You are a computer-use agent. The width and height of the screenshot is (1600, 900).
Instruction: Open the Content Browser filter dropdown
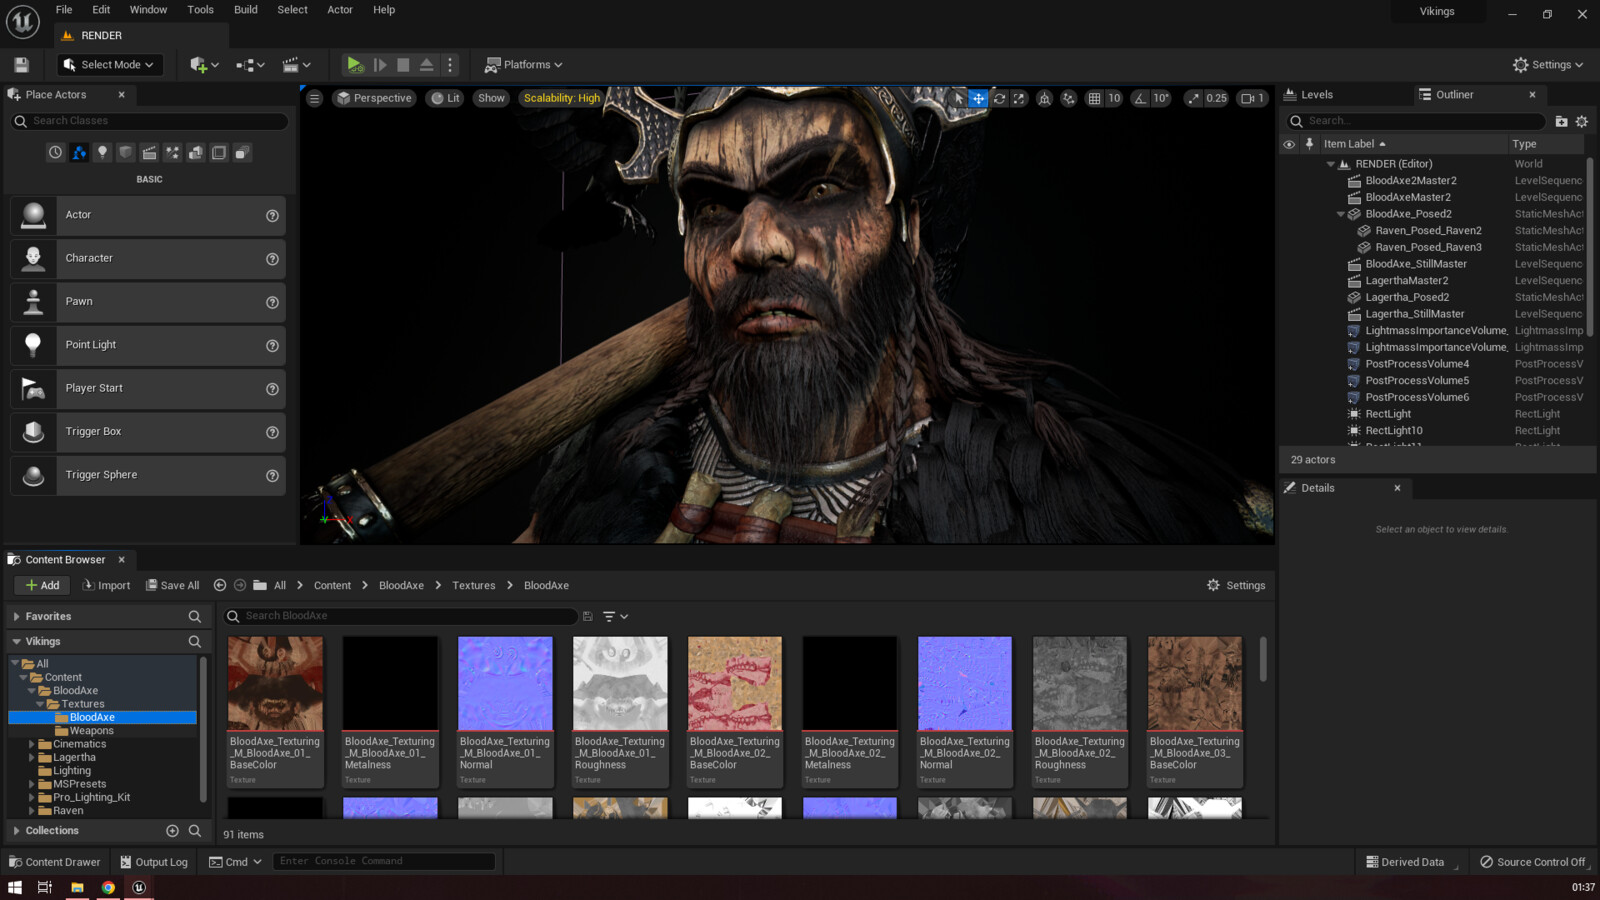[x=616, y=617]
